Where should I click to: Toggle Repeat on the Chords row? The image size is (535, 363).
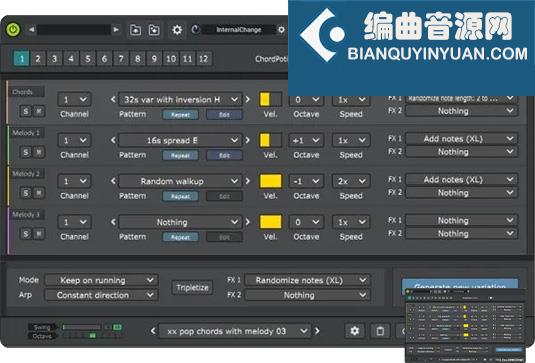(180, 115)
